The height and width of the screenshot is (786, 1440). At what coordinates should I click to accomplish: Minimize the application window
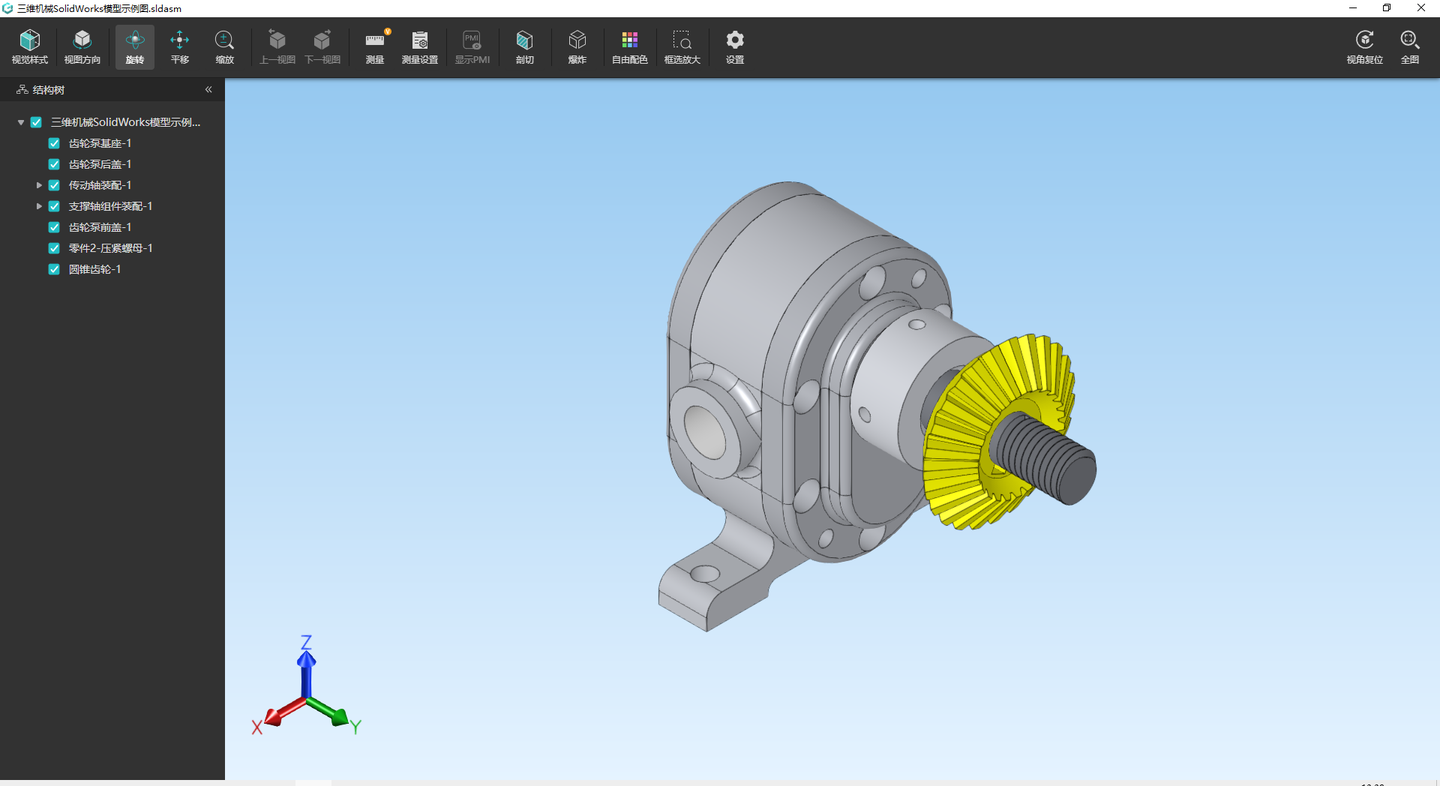pos(1354,8)
